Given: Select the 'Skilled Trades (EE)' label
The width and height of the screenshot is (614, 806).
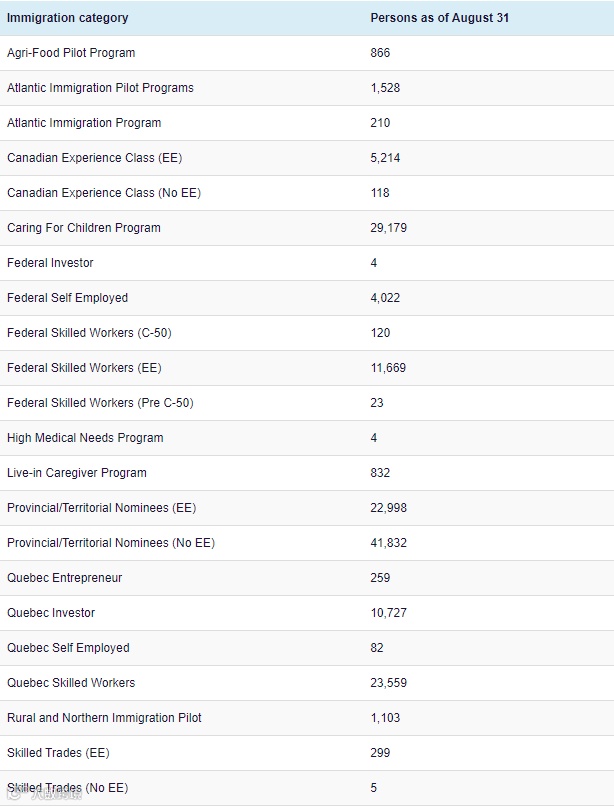Looking at the screenshot, I should (58, 752).
